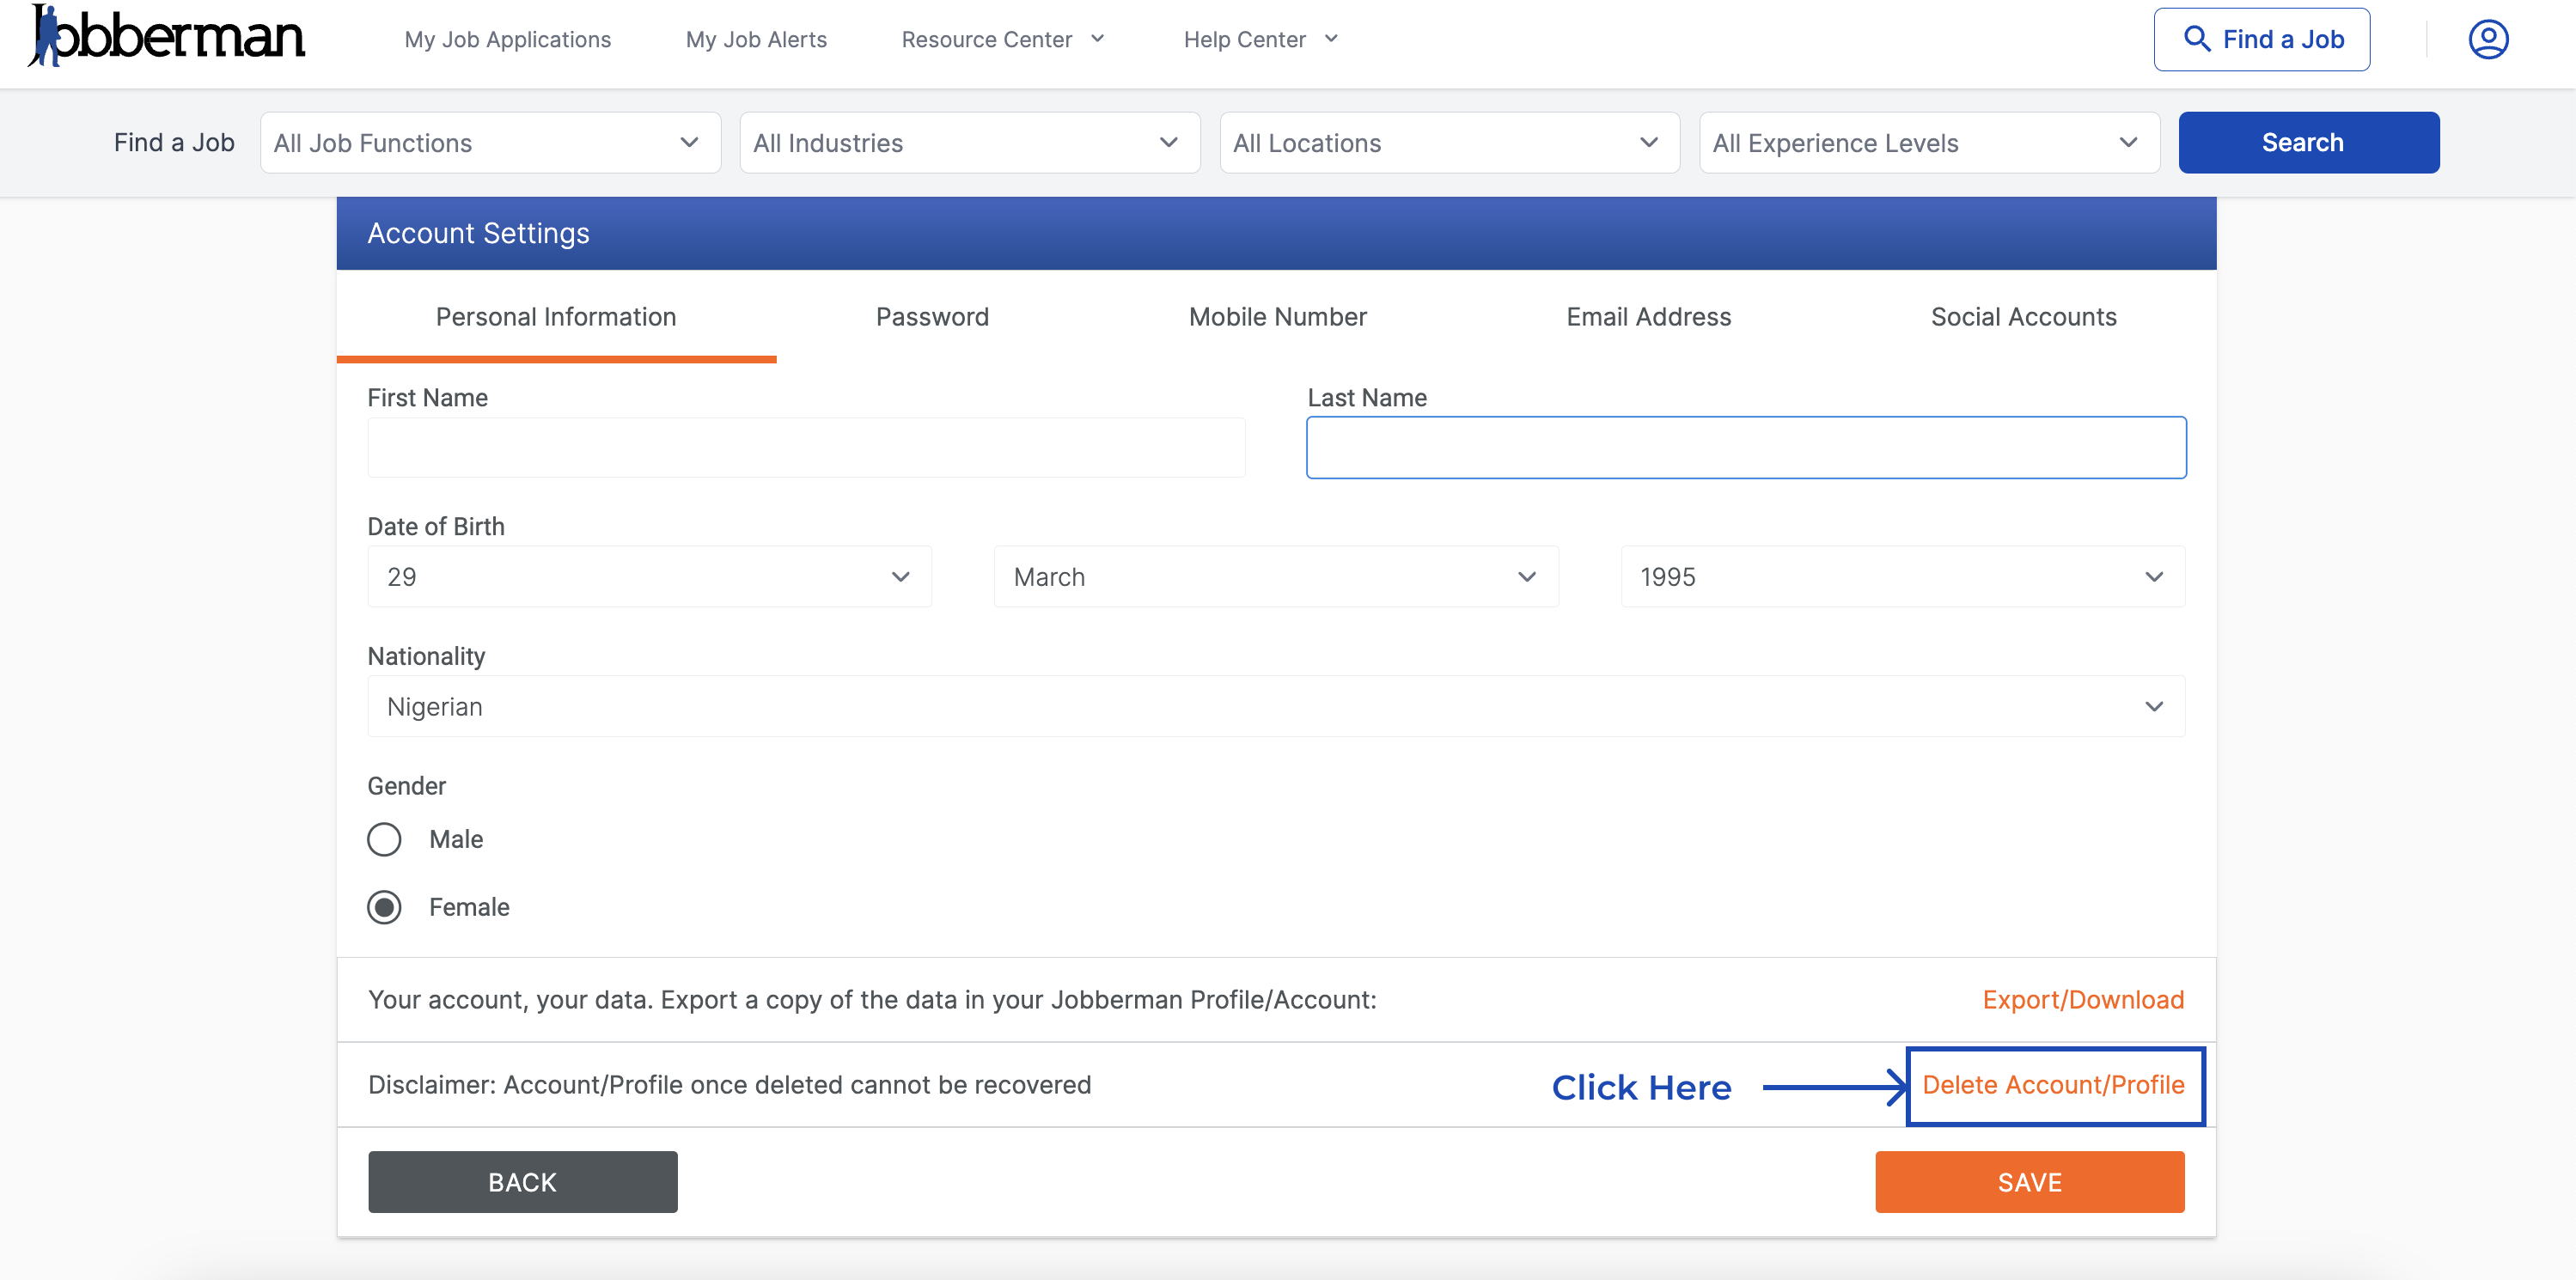Select the Personal Information tab
Screen dimensions: 2576x1280
pos(556,317)
